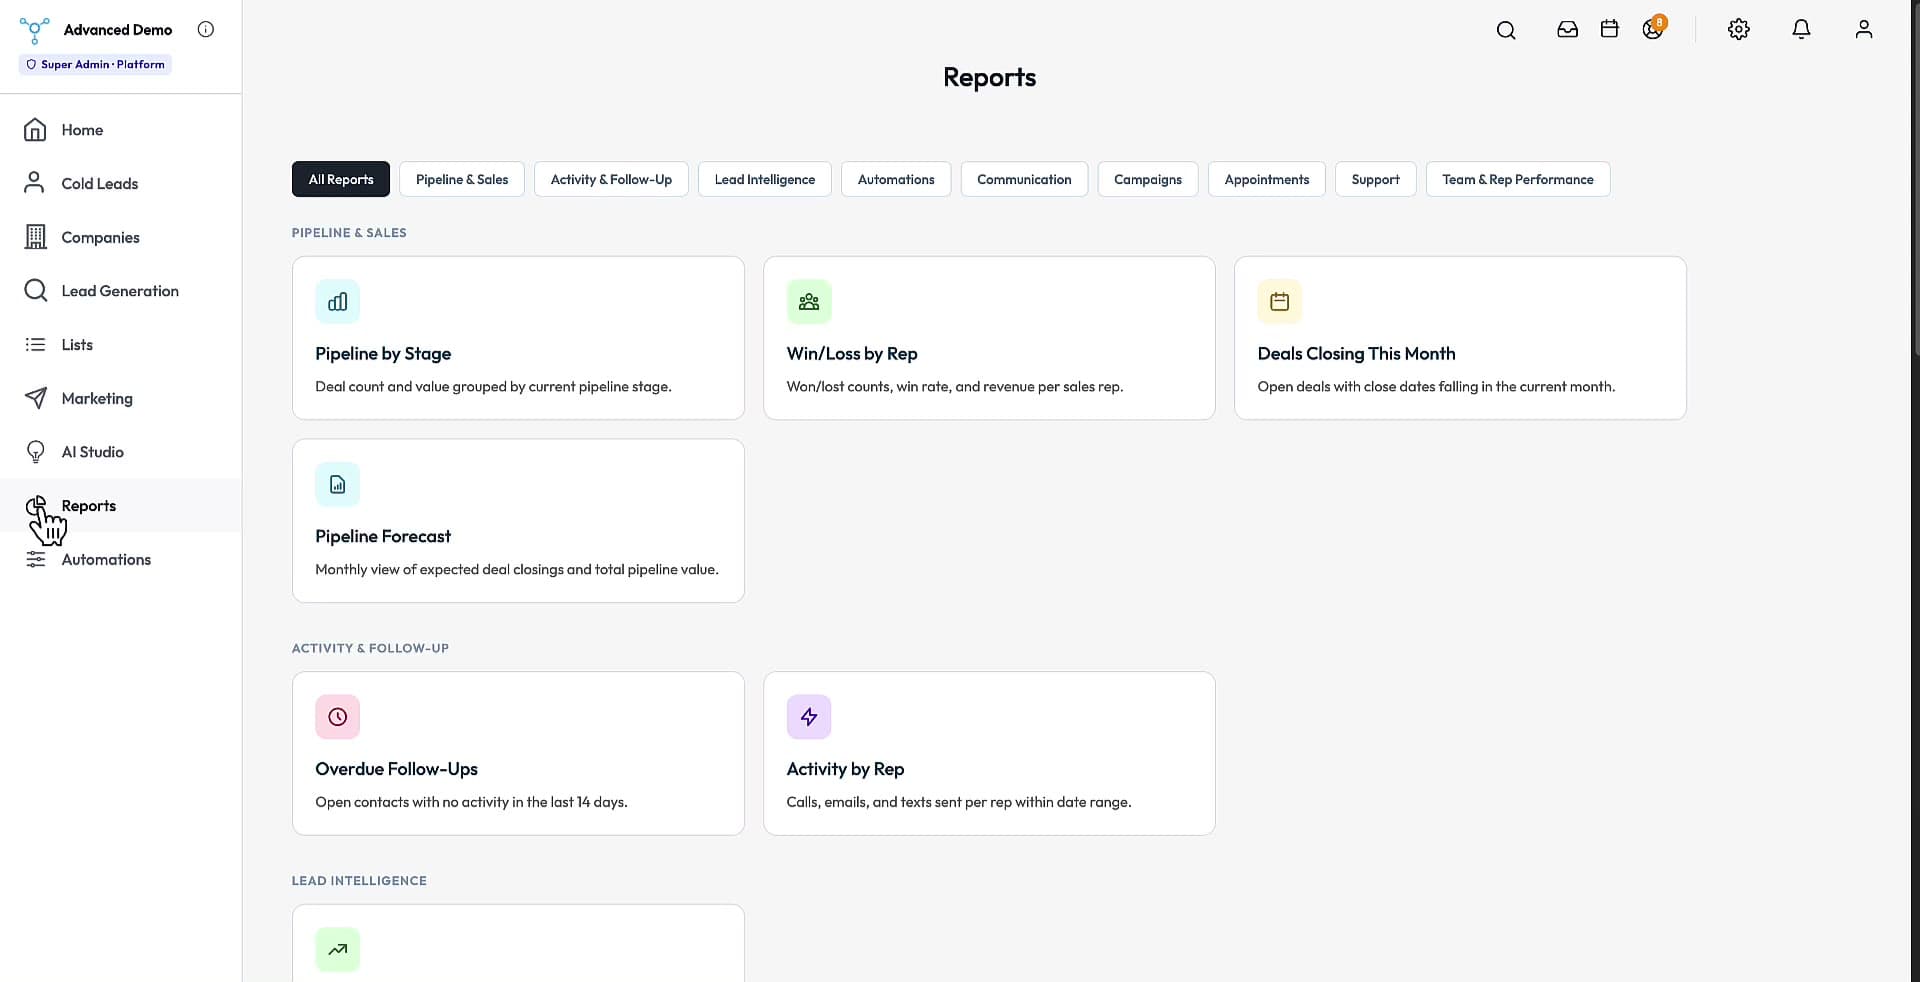Open the Pipeline Forecast report title
The image size is (1920, 982).
[383, 537]
